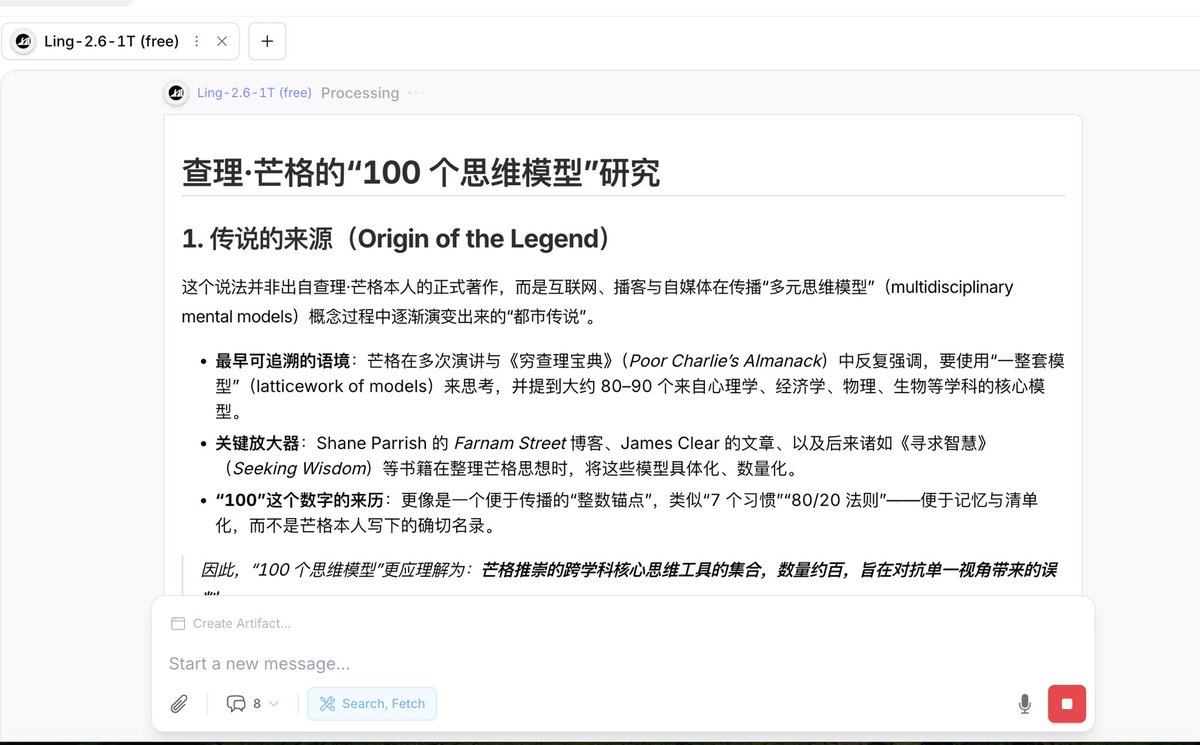Stop generation with the red stop button

click(1067, 704)
